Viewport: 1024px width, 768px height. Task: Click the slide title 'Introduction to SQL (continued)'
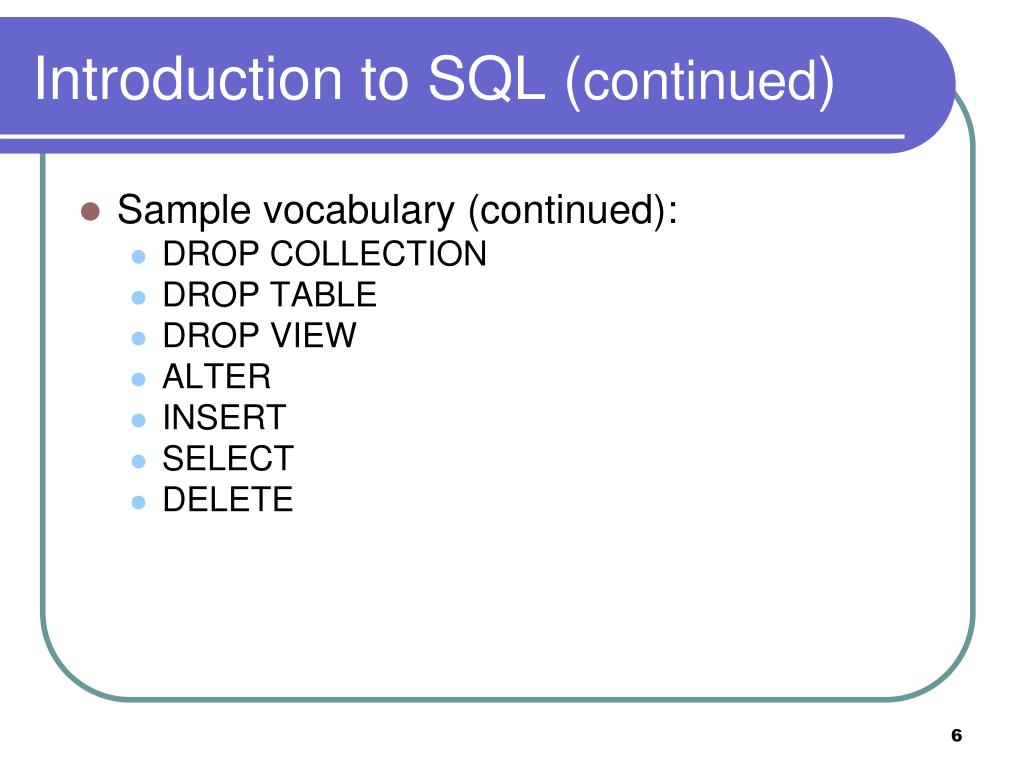coord(434,80)
